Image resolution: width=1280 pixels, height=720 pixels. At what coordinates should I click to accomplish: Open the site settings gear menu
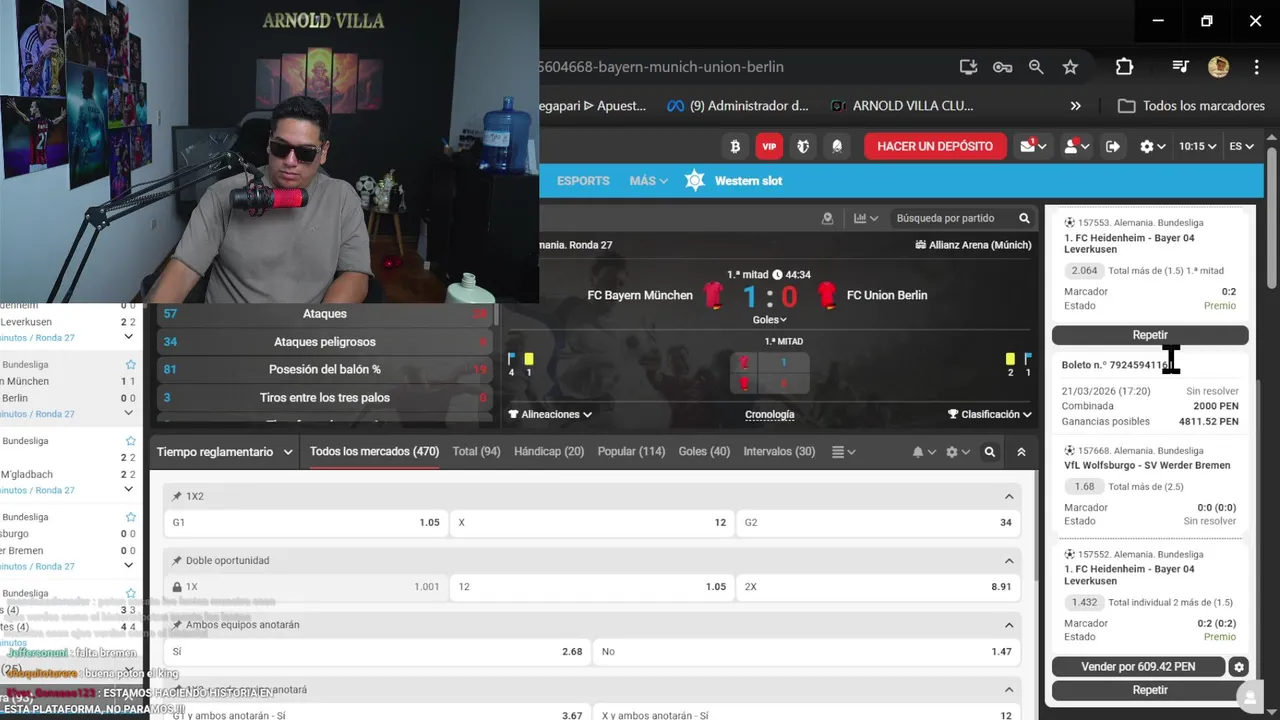pyautogui.click(x=1153, y=146)
